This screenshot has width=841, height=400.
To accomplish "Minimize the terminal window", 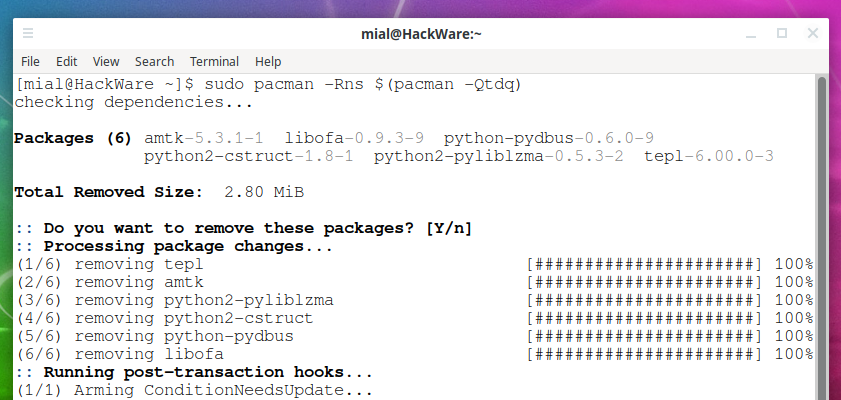I will pos(751,34).
